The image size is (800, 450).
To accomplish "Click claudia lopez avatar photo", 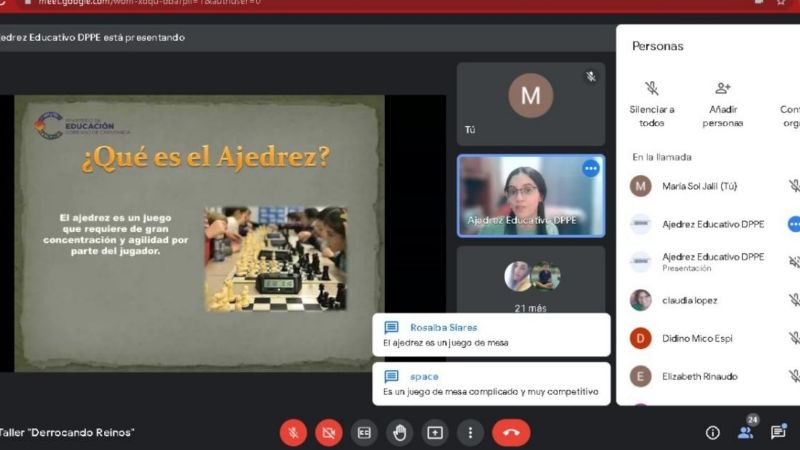I will tap(640, 301).
